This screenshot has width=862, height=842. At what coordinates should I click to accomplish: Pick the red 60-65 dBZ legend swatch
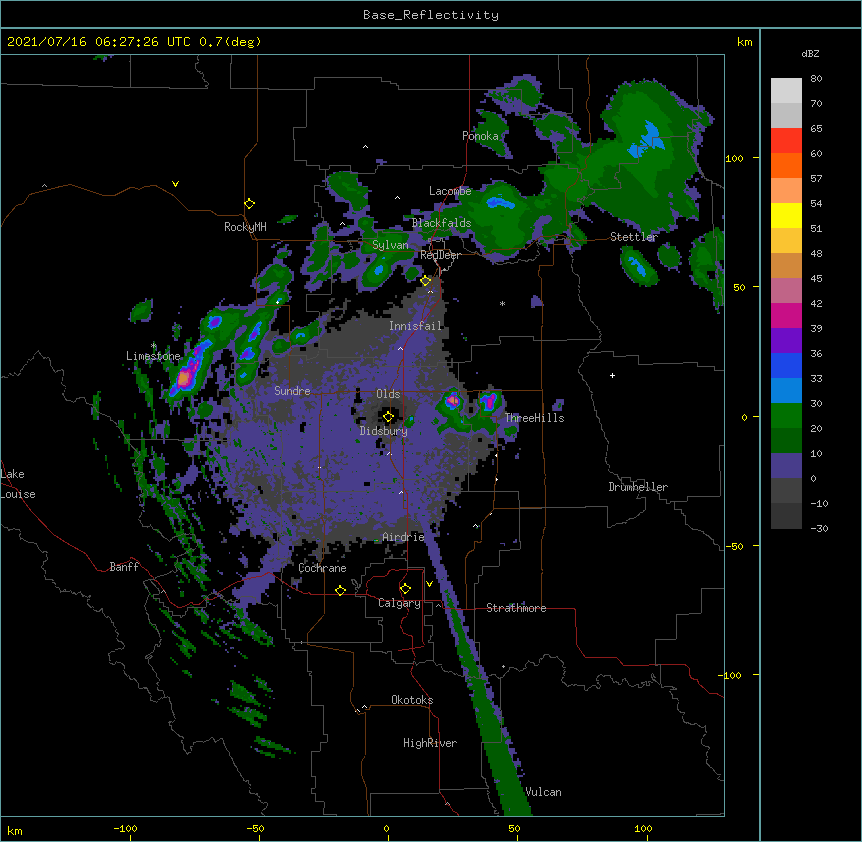pyautogui.click(x=786, y=141)
